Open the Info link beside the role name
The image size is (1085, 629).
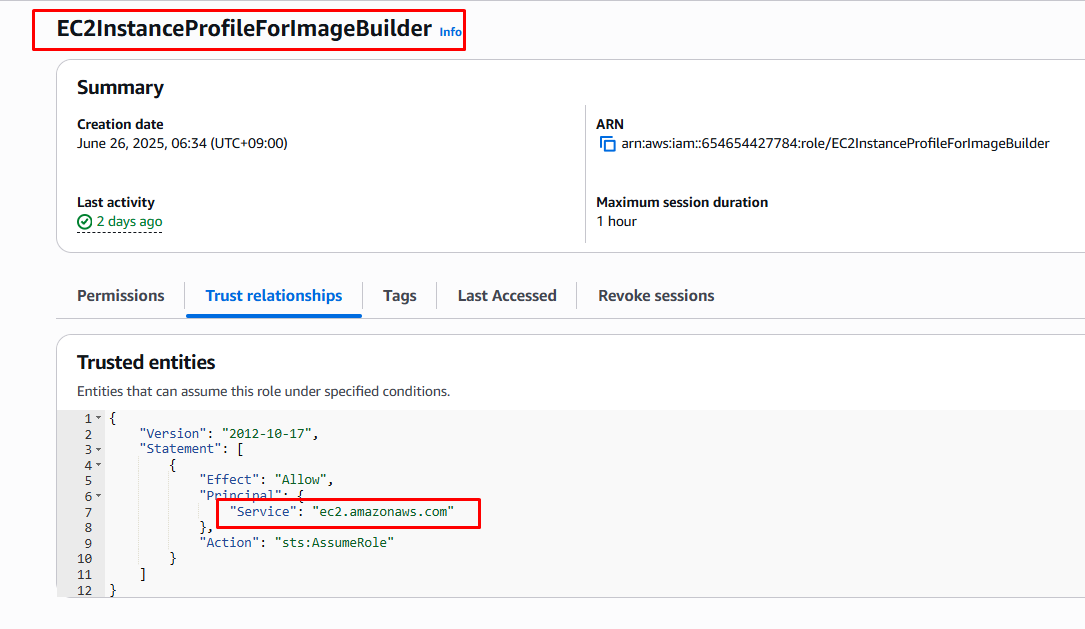(451, 32)
